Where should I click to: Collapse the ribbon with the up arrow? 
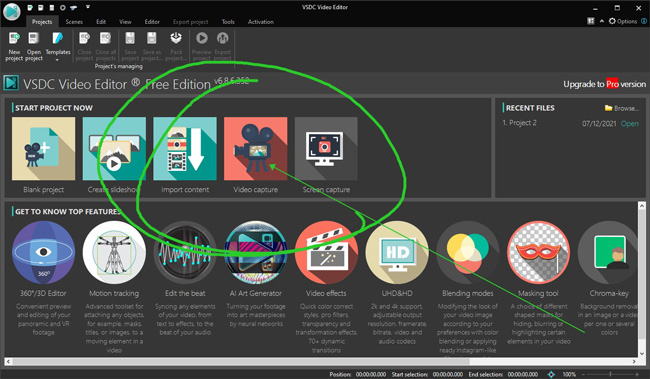(601, 21)
